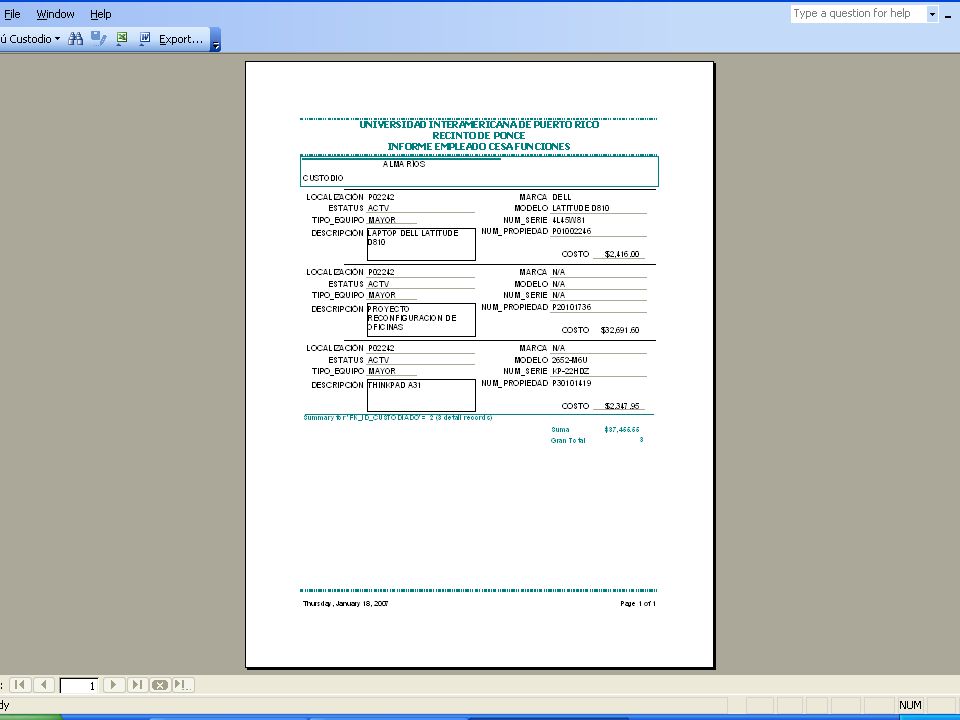
Task: Click 'RECINTO DE PONCE' heading
Action: (x=479, y=135)
